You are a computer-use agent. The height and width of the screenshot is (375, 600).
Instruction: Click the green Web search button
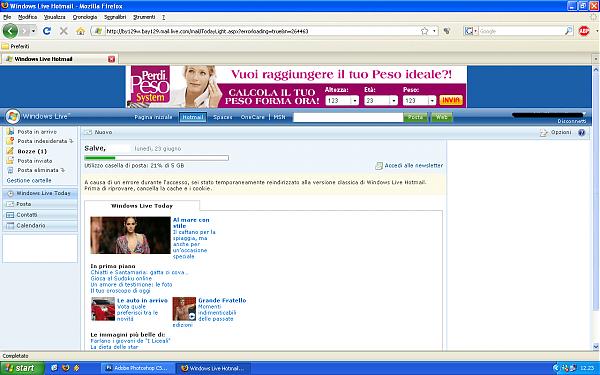point(442,117)
